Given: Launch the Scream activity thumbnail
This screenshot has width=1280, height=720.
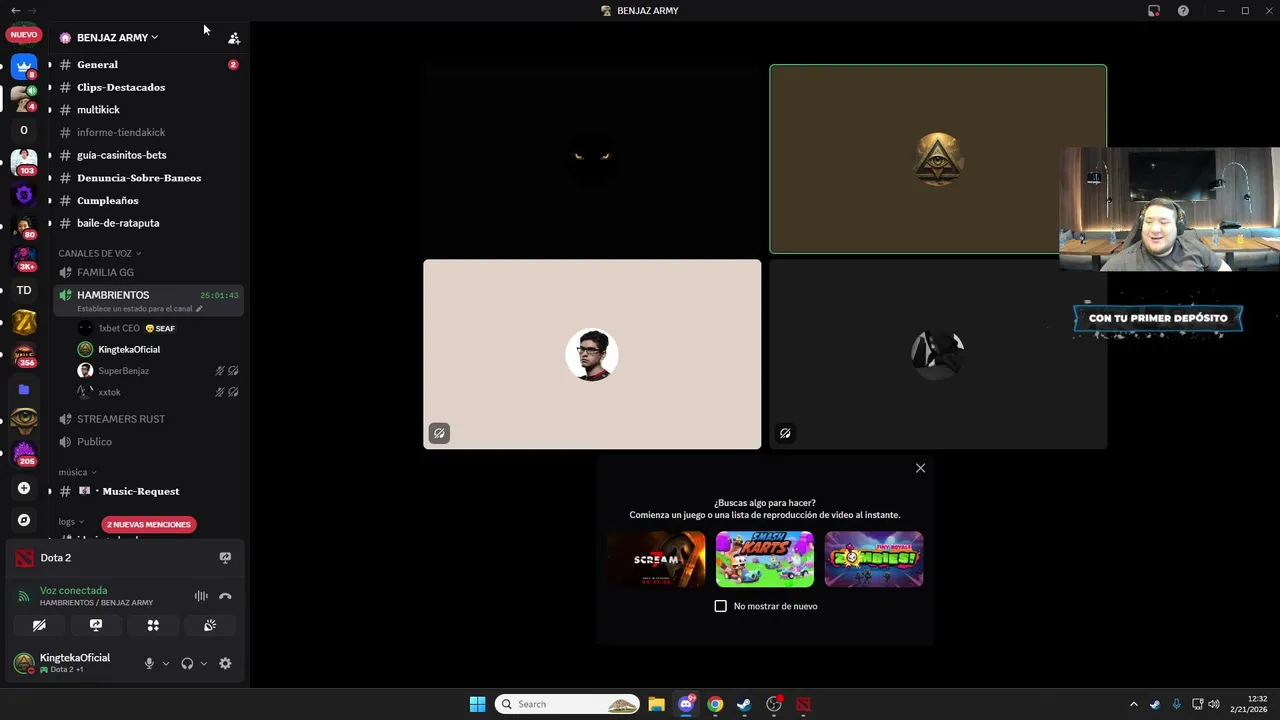Looking at the screenshot, I should point(656,559).
